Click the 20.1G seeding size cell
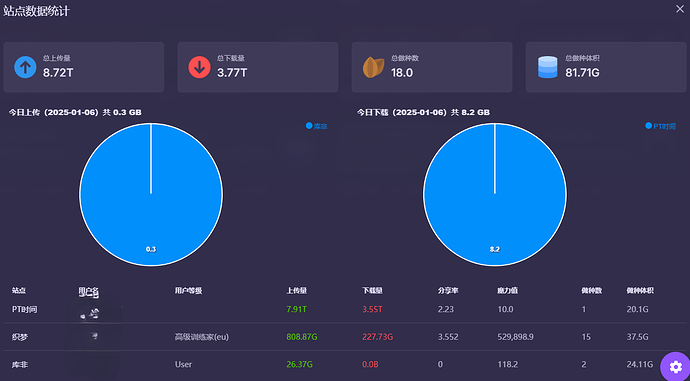 (638, 310)
